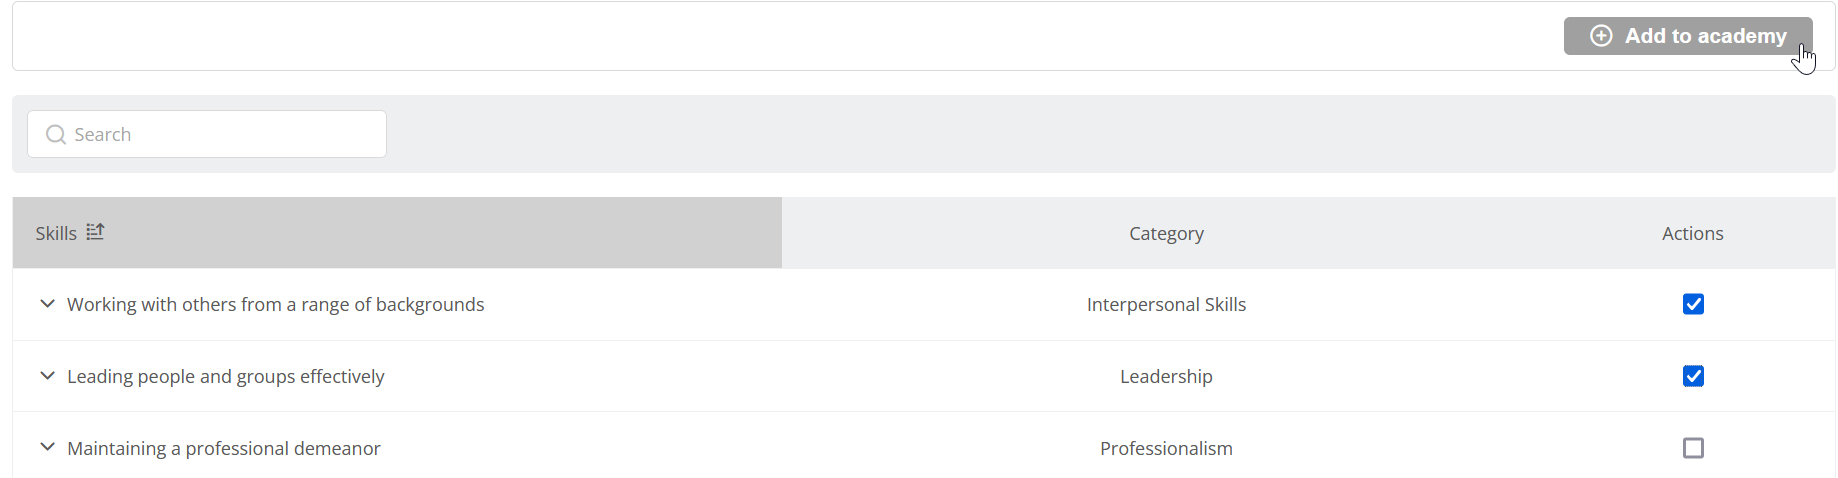Open the Working with others from backgrounds skill
1838x478 pixels.
tap(275, 304)
